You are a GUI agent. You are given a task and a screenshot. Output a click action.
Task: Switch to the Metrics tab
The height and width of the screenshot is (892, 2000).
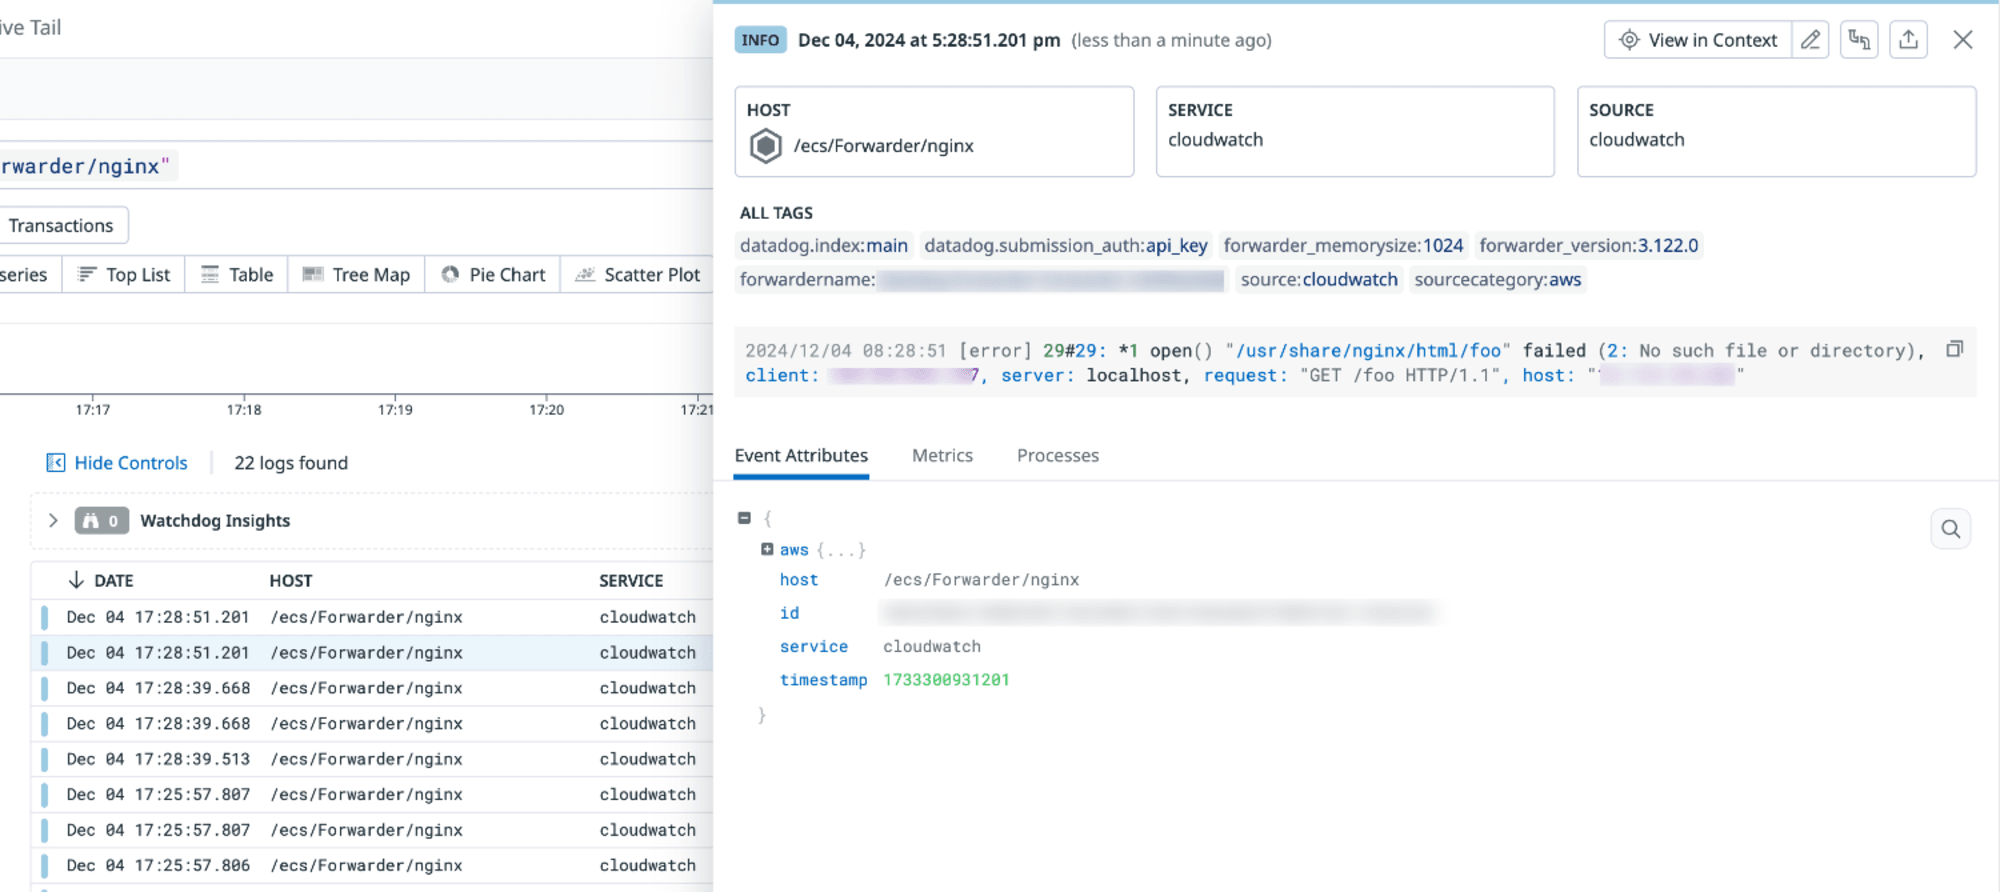click(942, 456)
